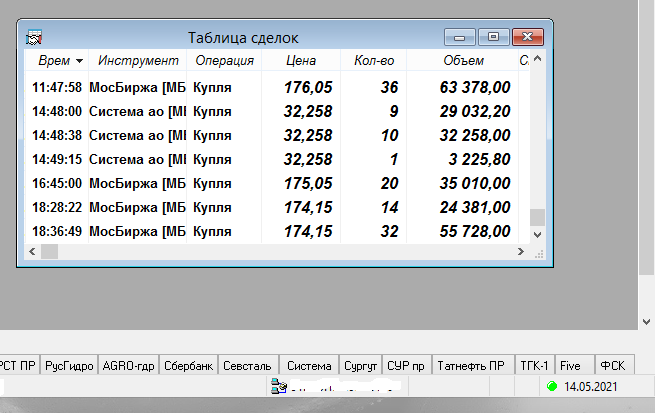The width and height of the screenshot is (666, 413).
Task: Open the AGRO-гдр tab
Action: click(128, 365)
